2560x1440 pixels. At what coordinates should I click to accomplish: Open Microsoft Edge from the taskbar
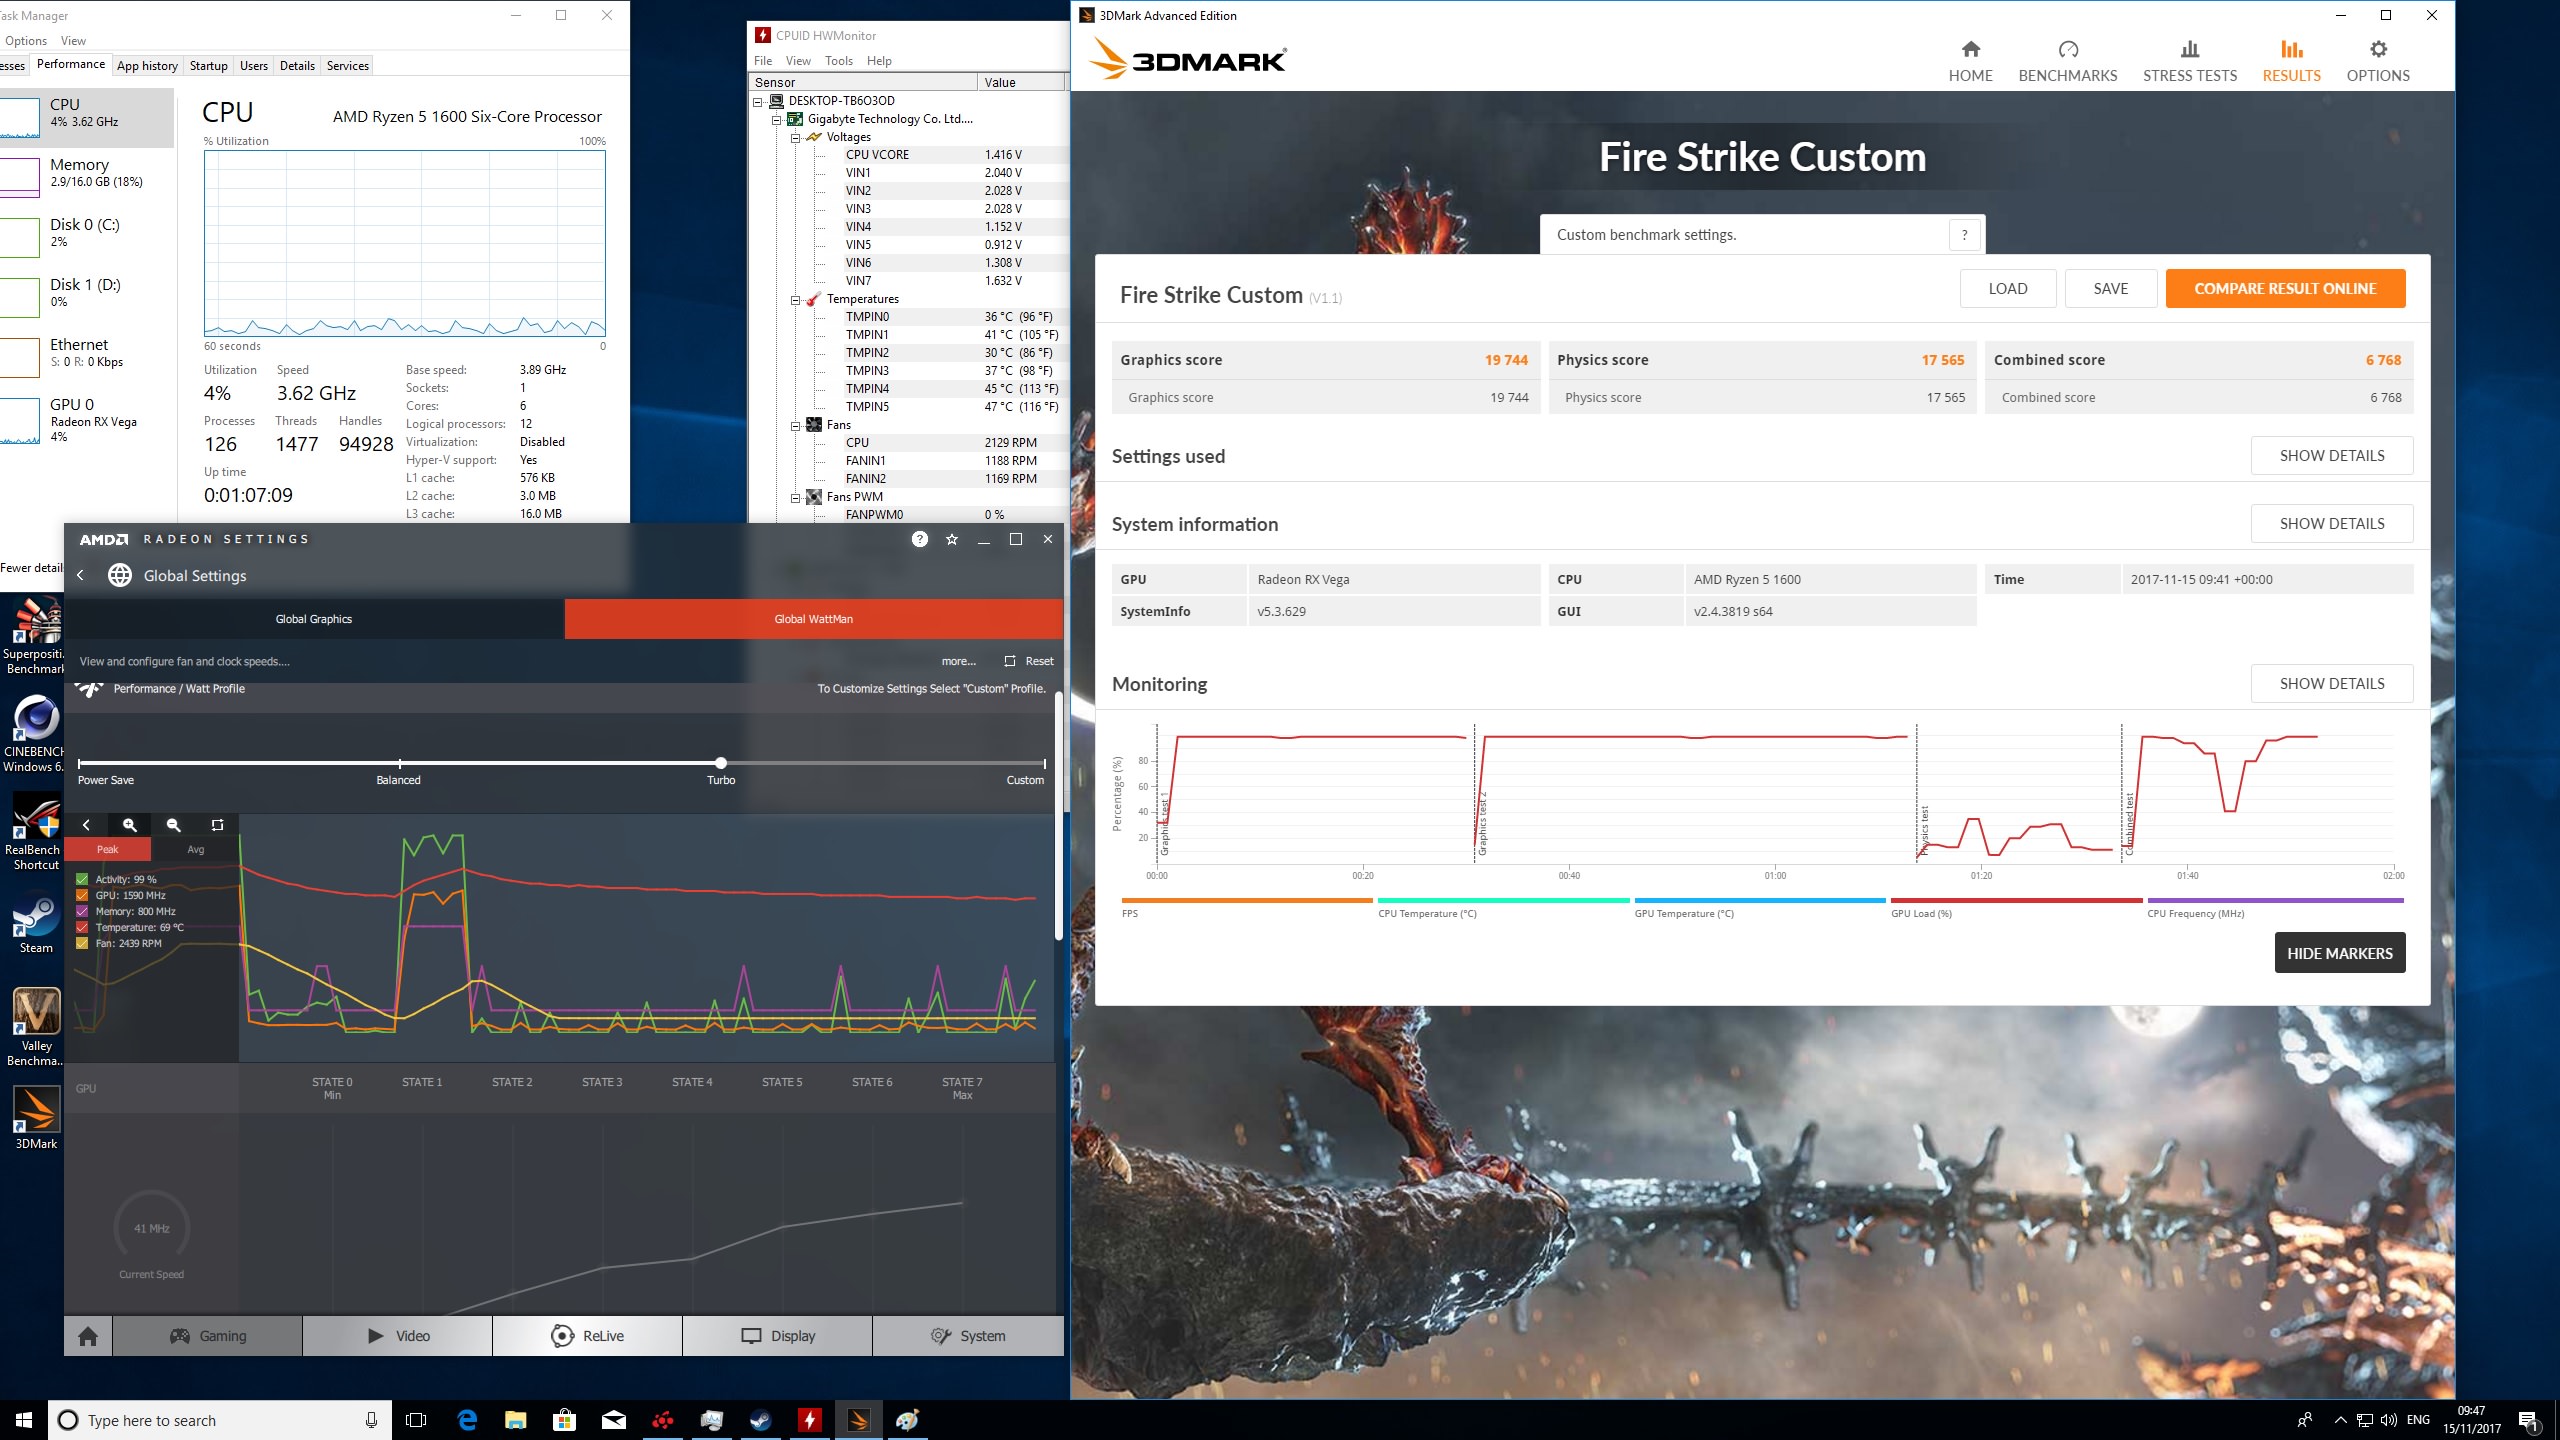click(x=467, y=1420)
